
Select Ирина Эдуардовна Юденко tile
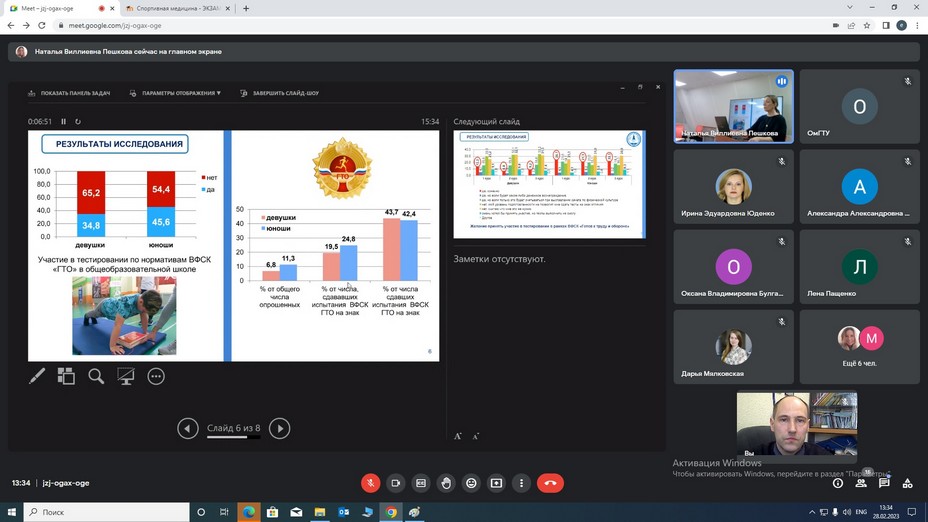click(733, 186)
